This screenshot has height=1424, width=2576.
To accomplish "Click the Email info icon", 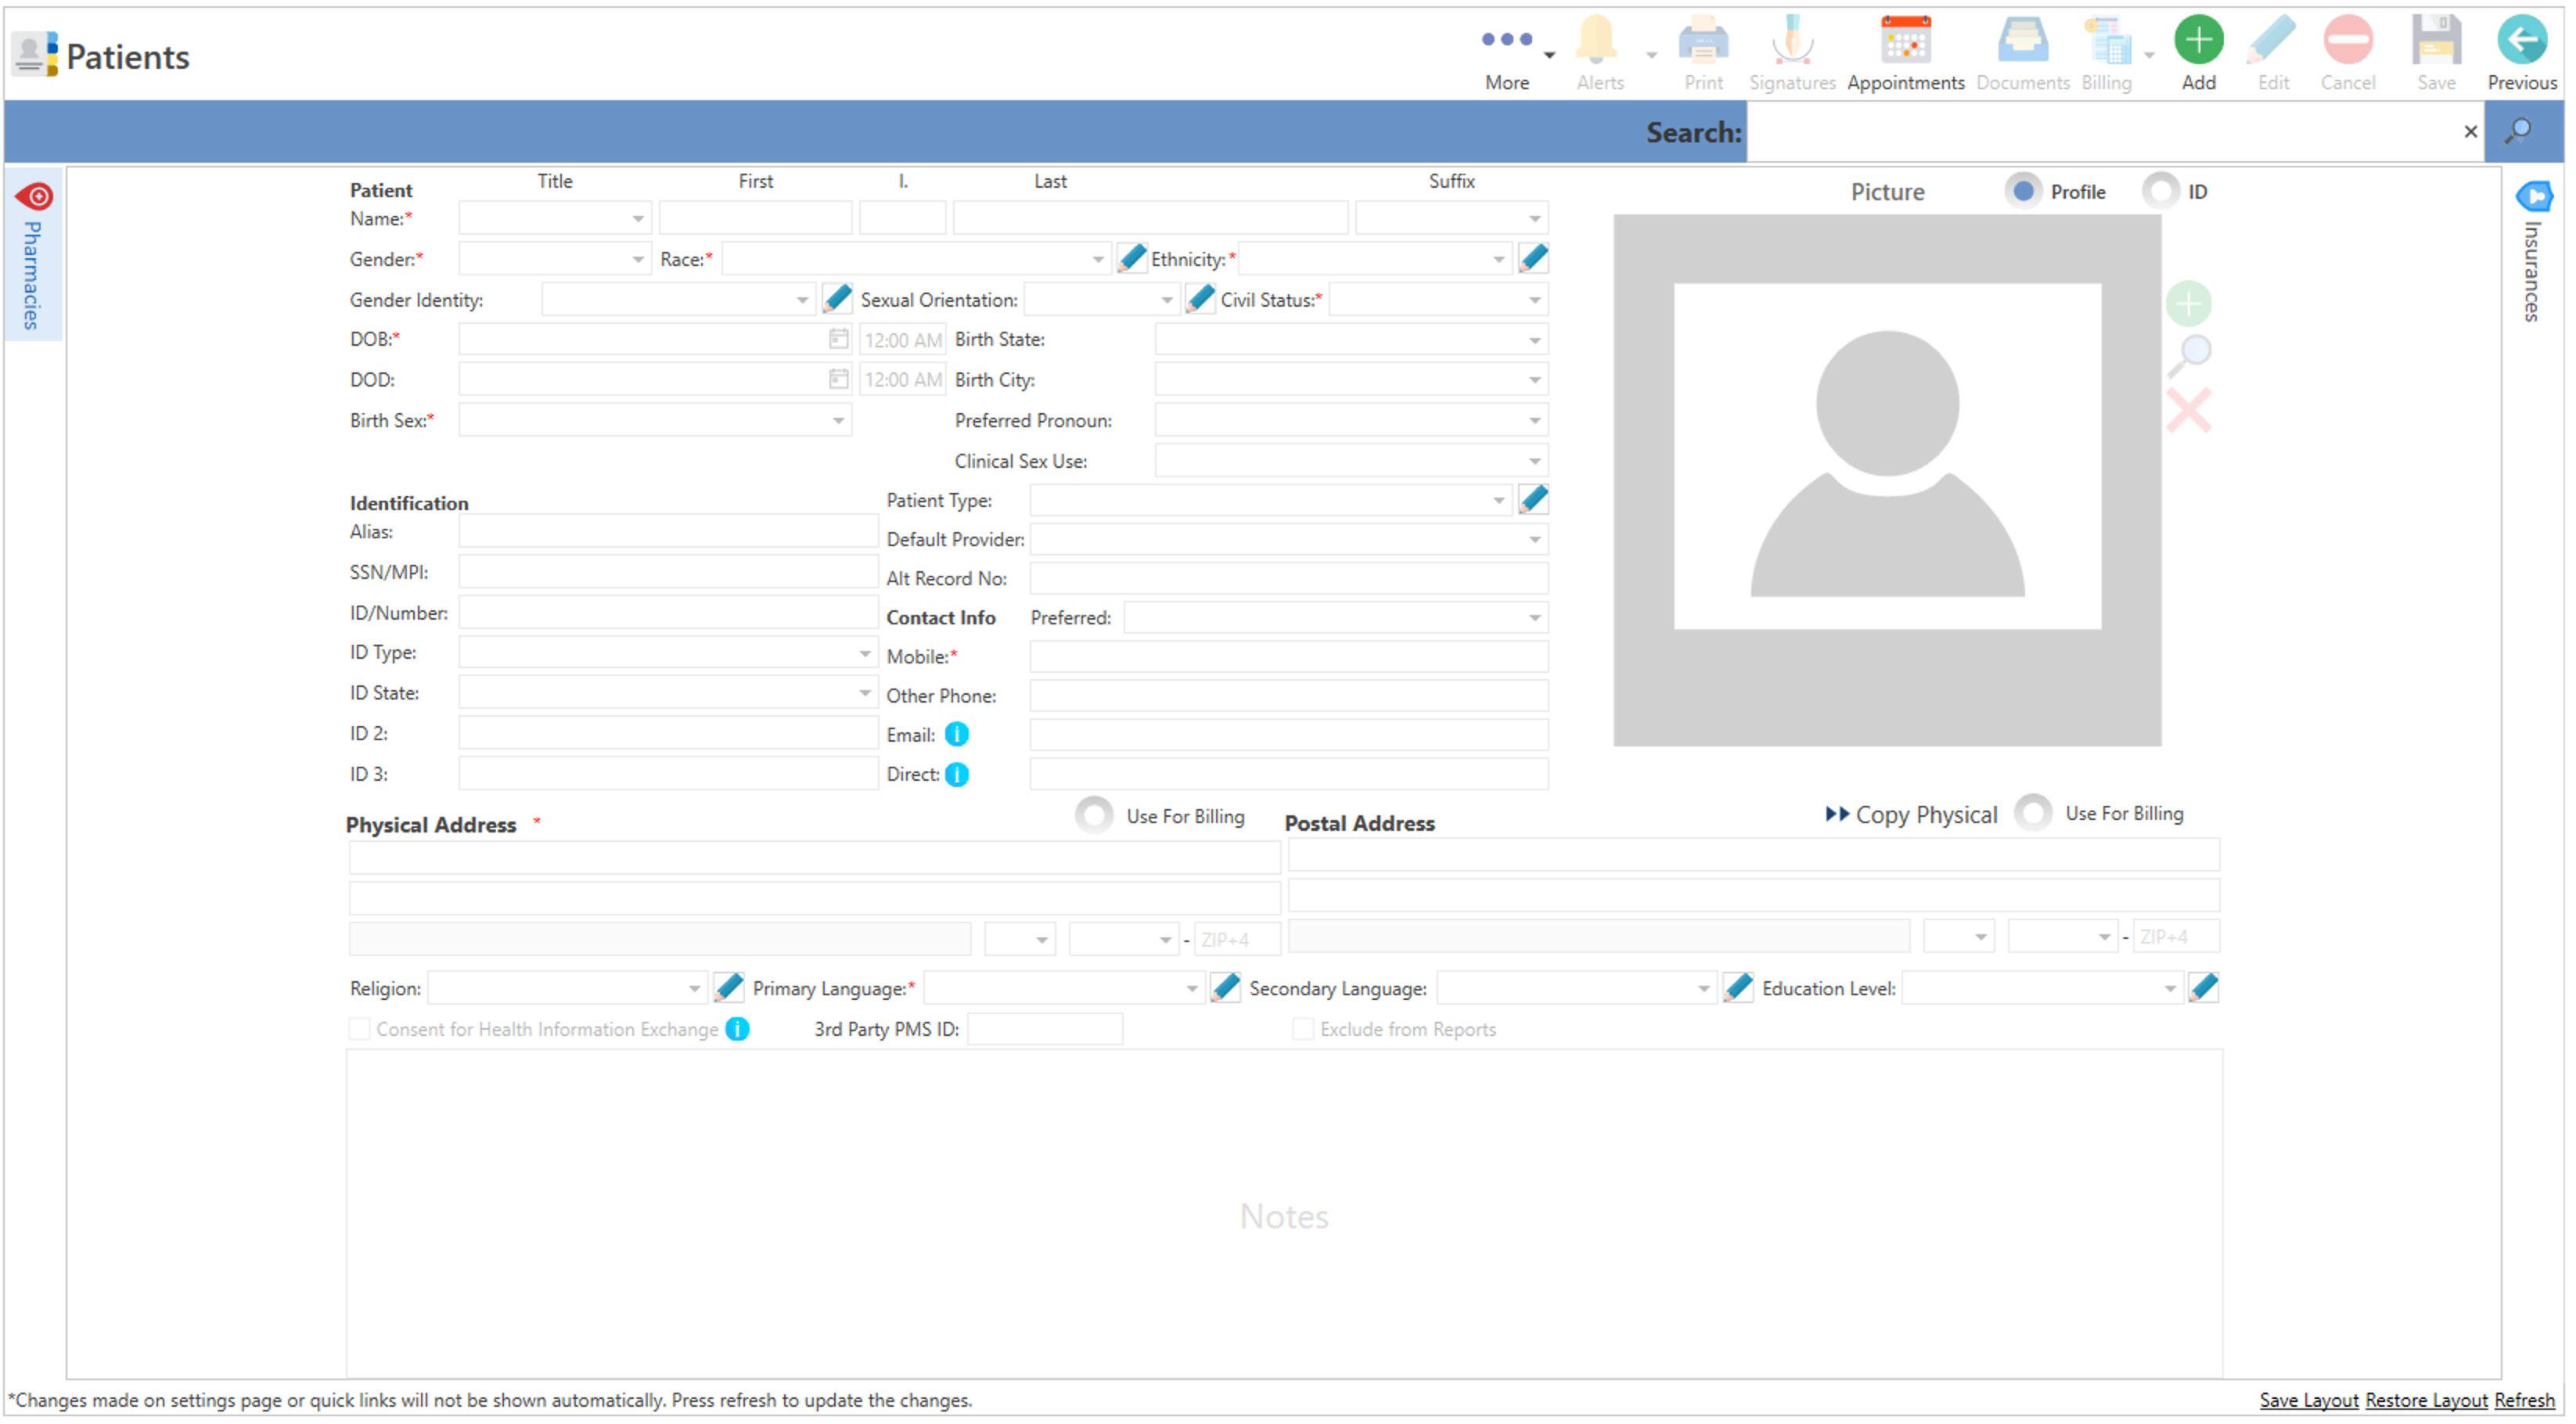I will 957,735.
